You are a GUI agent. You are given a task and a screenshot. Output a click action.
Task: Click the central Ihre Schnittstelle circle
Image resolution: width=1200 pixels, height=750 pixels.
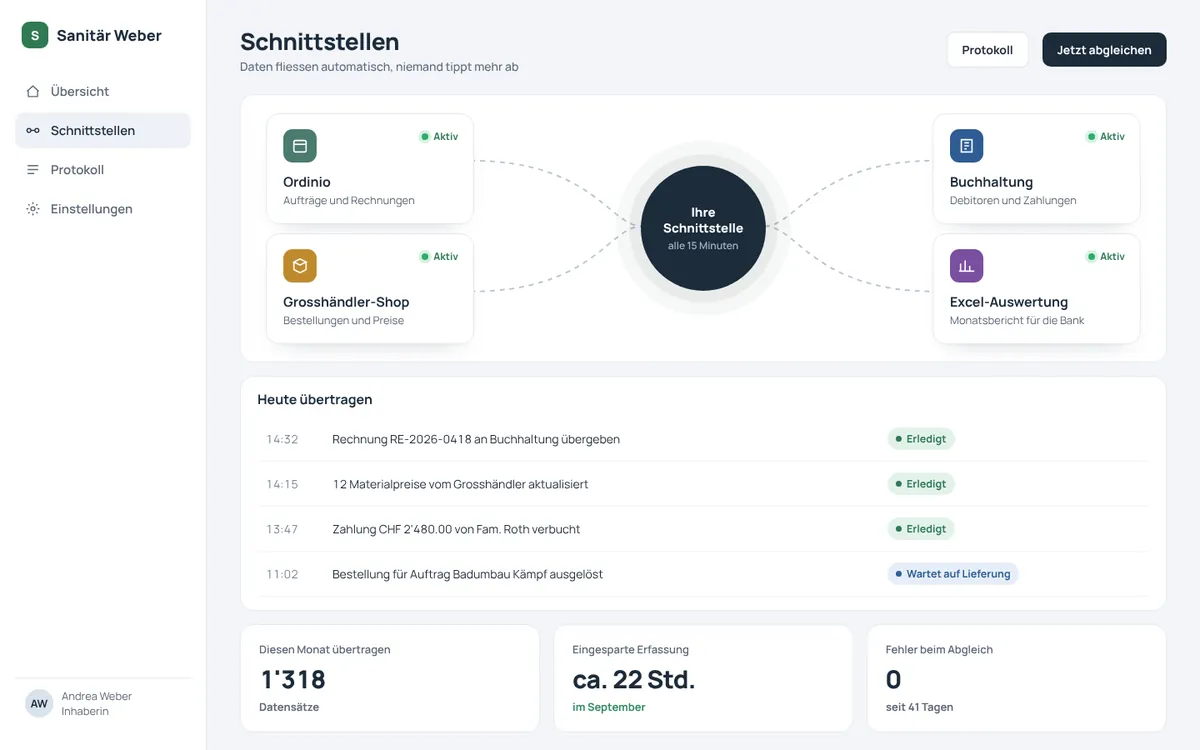click(x=703, y=228)
